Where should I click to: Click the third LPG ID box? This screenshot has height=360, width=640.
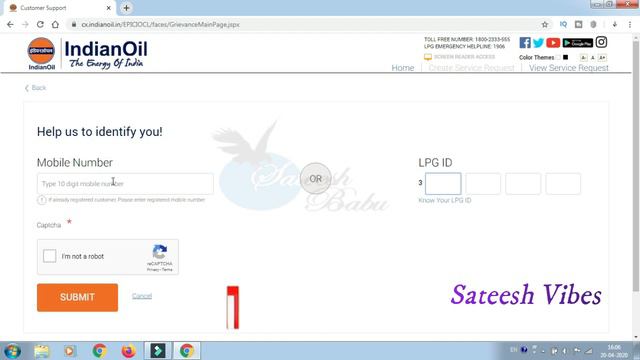(x=523, y=184)
